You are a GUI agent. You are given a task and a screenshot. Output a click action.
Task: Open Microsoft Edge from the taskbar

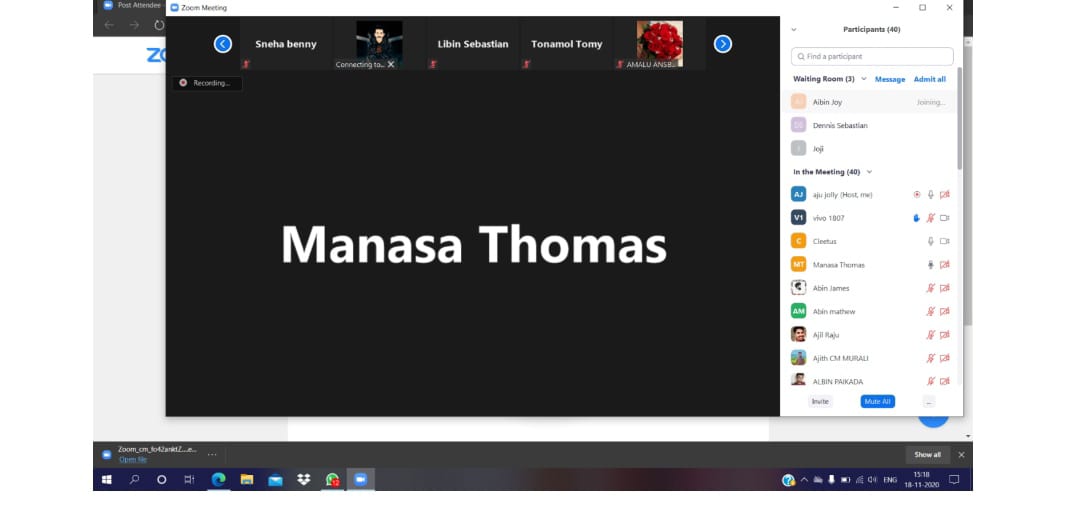(218, 480)
